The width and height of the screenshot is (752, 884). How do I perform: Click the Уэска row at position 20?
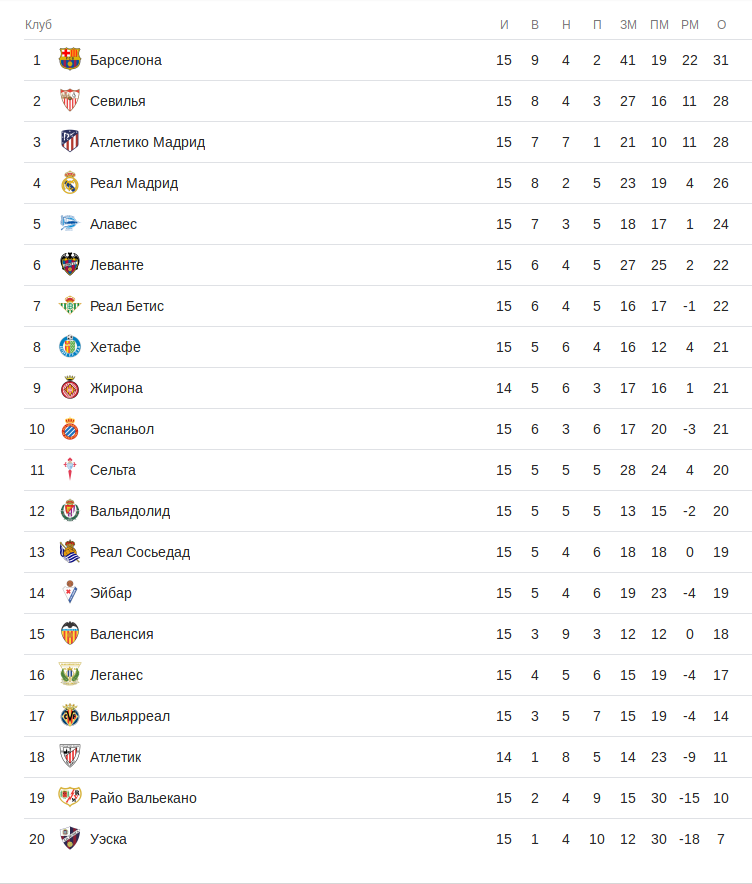(x=108, y=839)
